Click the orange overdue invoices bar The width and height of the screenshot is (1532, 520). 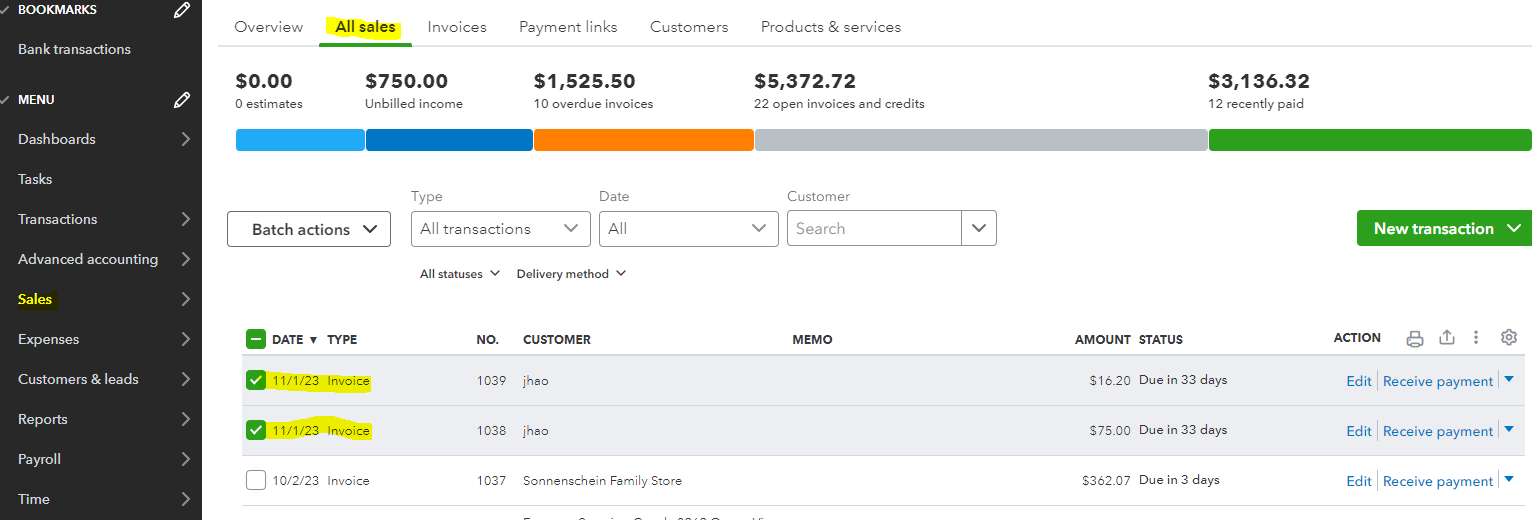coord(643,140)
